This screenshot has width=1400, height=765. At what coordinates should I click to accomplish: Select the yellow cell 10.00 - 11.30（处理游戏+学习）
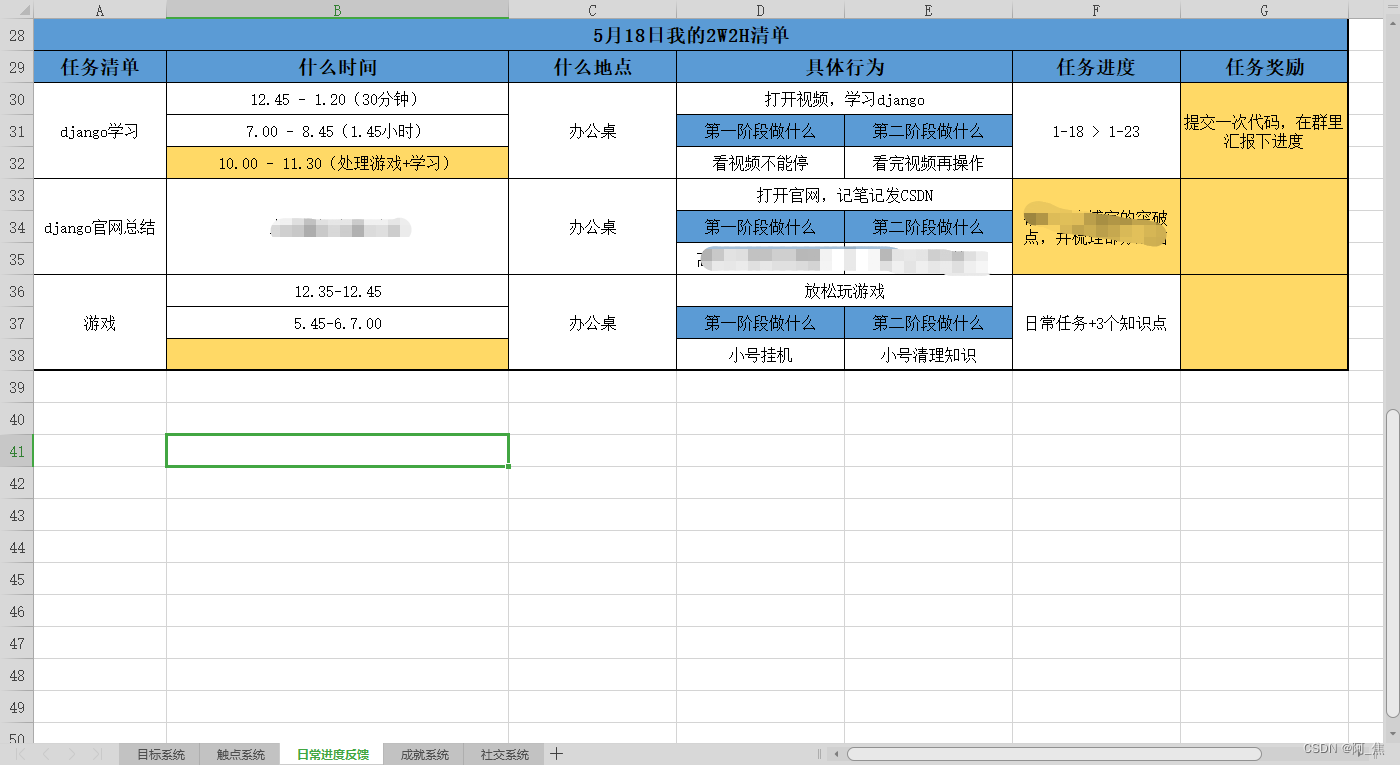click(x=337, y=163)
